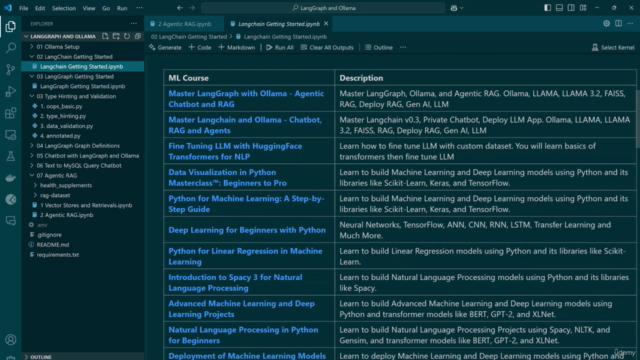Open the Explorer view in activity bar
Image resolution: width=640 pixels, height=360 pixels.
pyautogui.click(x=11, y=27)
